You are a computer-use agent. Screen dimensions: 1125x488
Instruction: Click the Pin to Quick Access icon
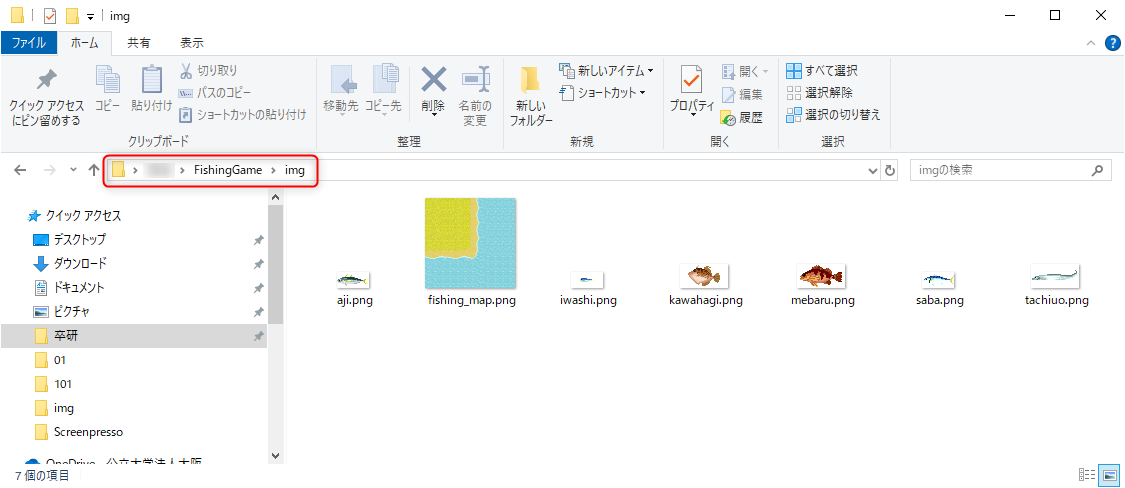tap(46, 82)
